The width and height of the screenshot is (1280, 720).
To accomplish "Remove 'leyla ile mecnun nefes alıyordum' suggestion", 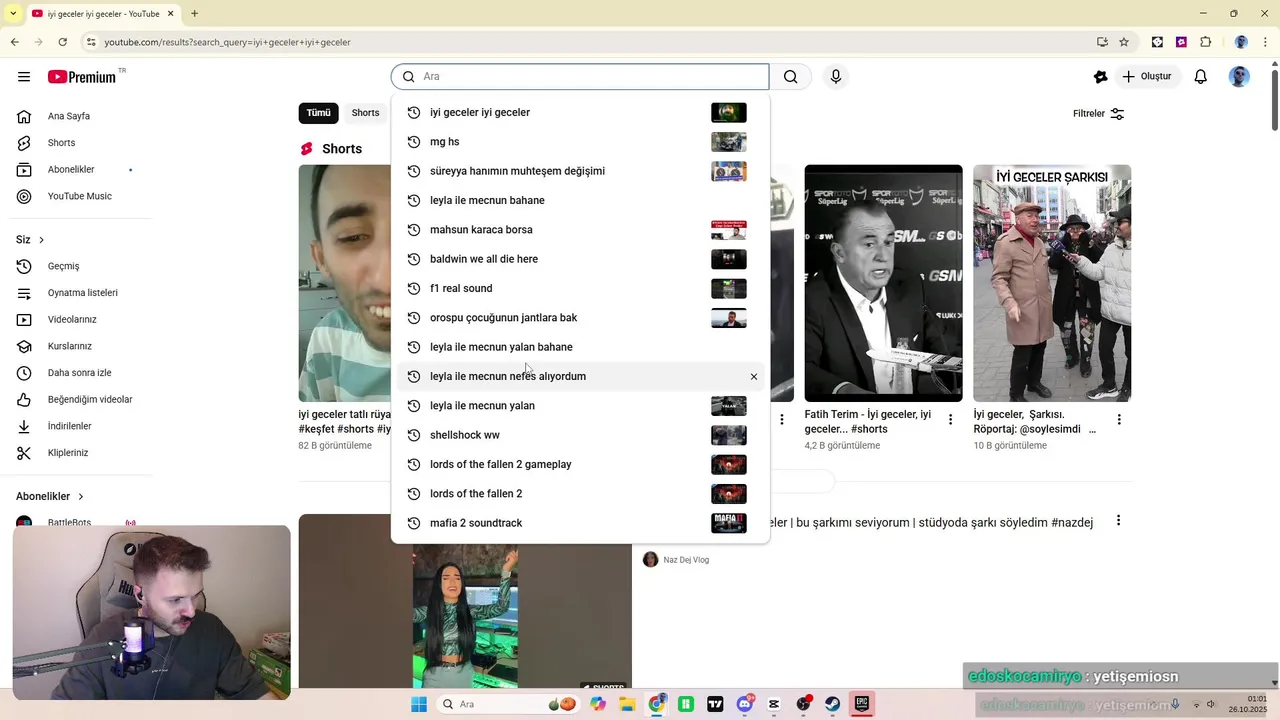I will click(x=754, y=377).
